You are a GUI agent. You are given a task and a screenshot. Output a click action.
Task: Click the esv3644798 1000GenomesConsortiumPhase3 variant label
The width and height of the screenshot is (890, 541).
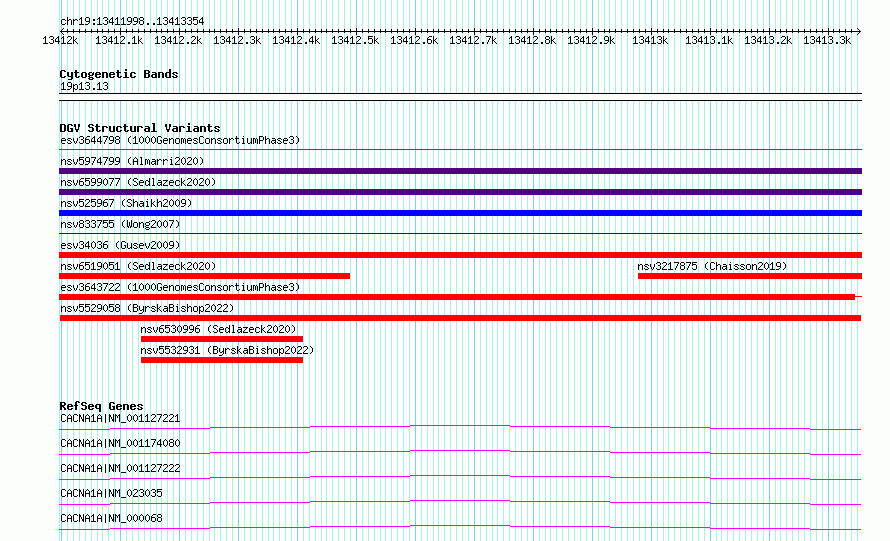tap(180, 140)
